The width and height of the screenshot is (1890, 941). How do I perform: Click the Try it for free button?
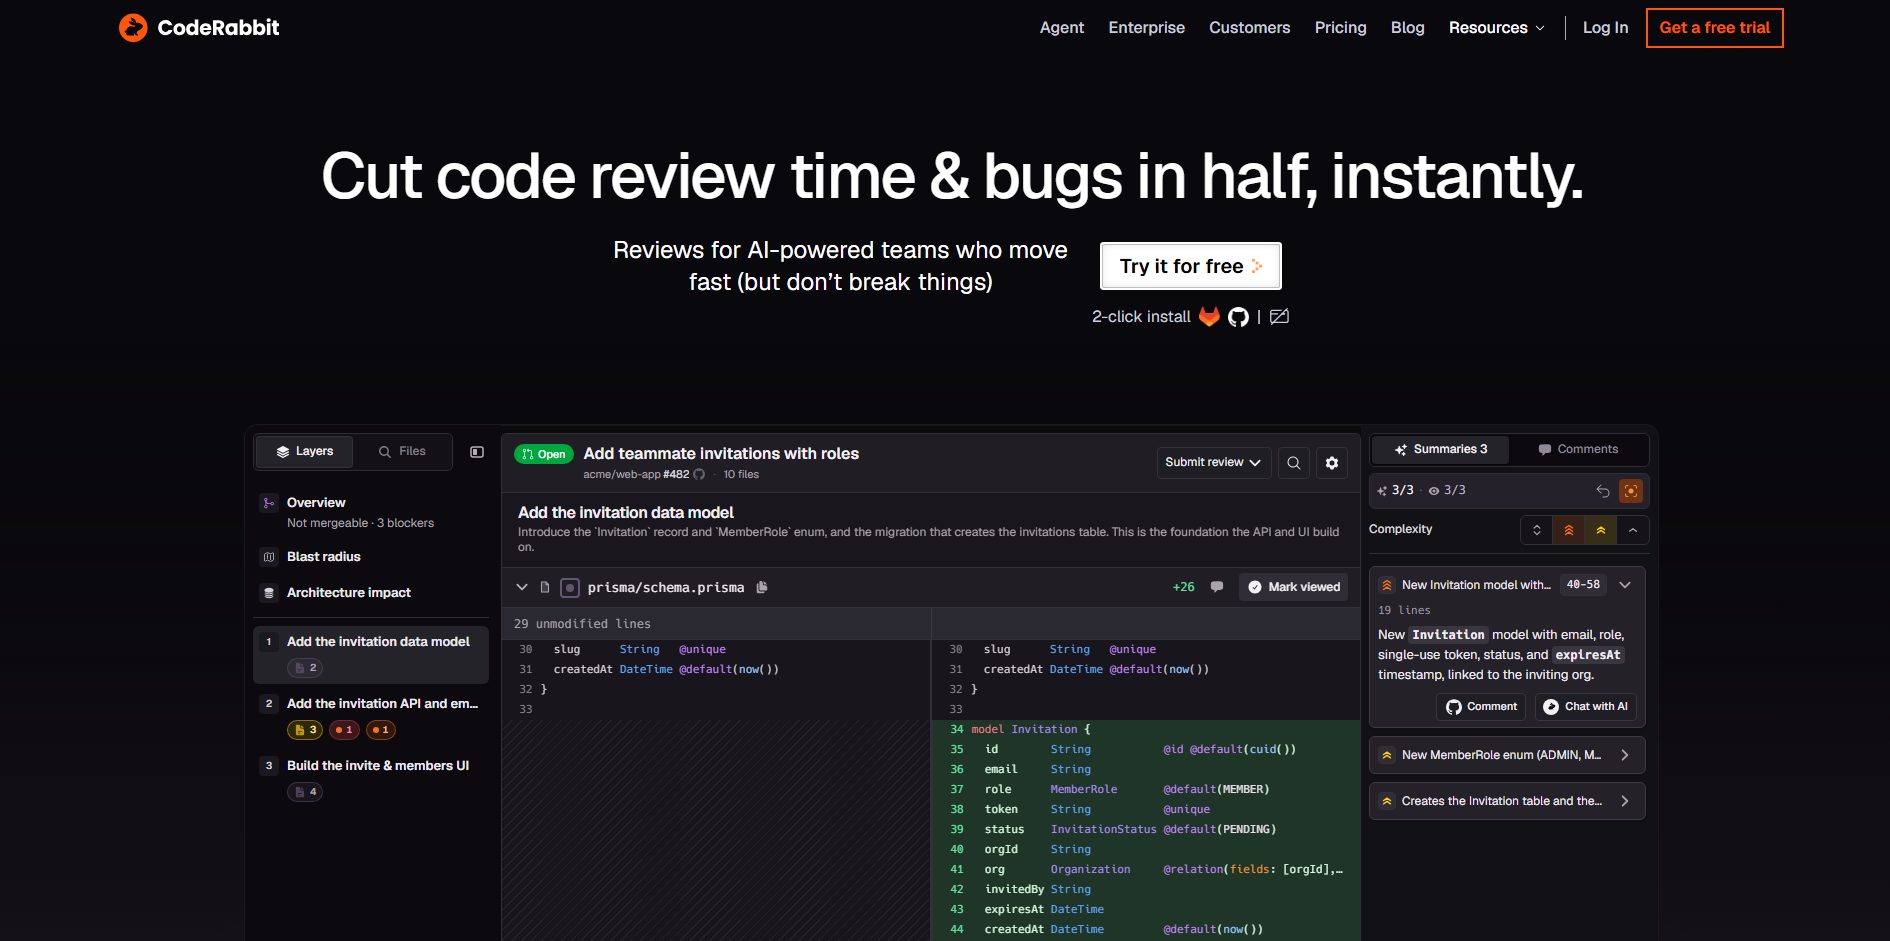click(x=1191, y=266)
